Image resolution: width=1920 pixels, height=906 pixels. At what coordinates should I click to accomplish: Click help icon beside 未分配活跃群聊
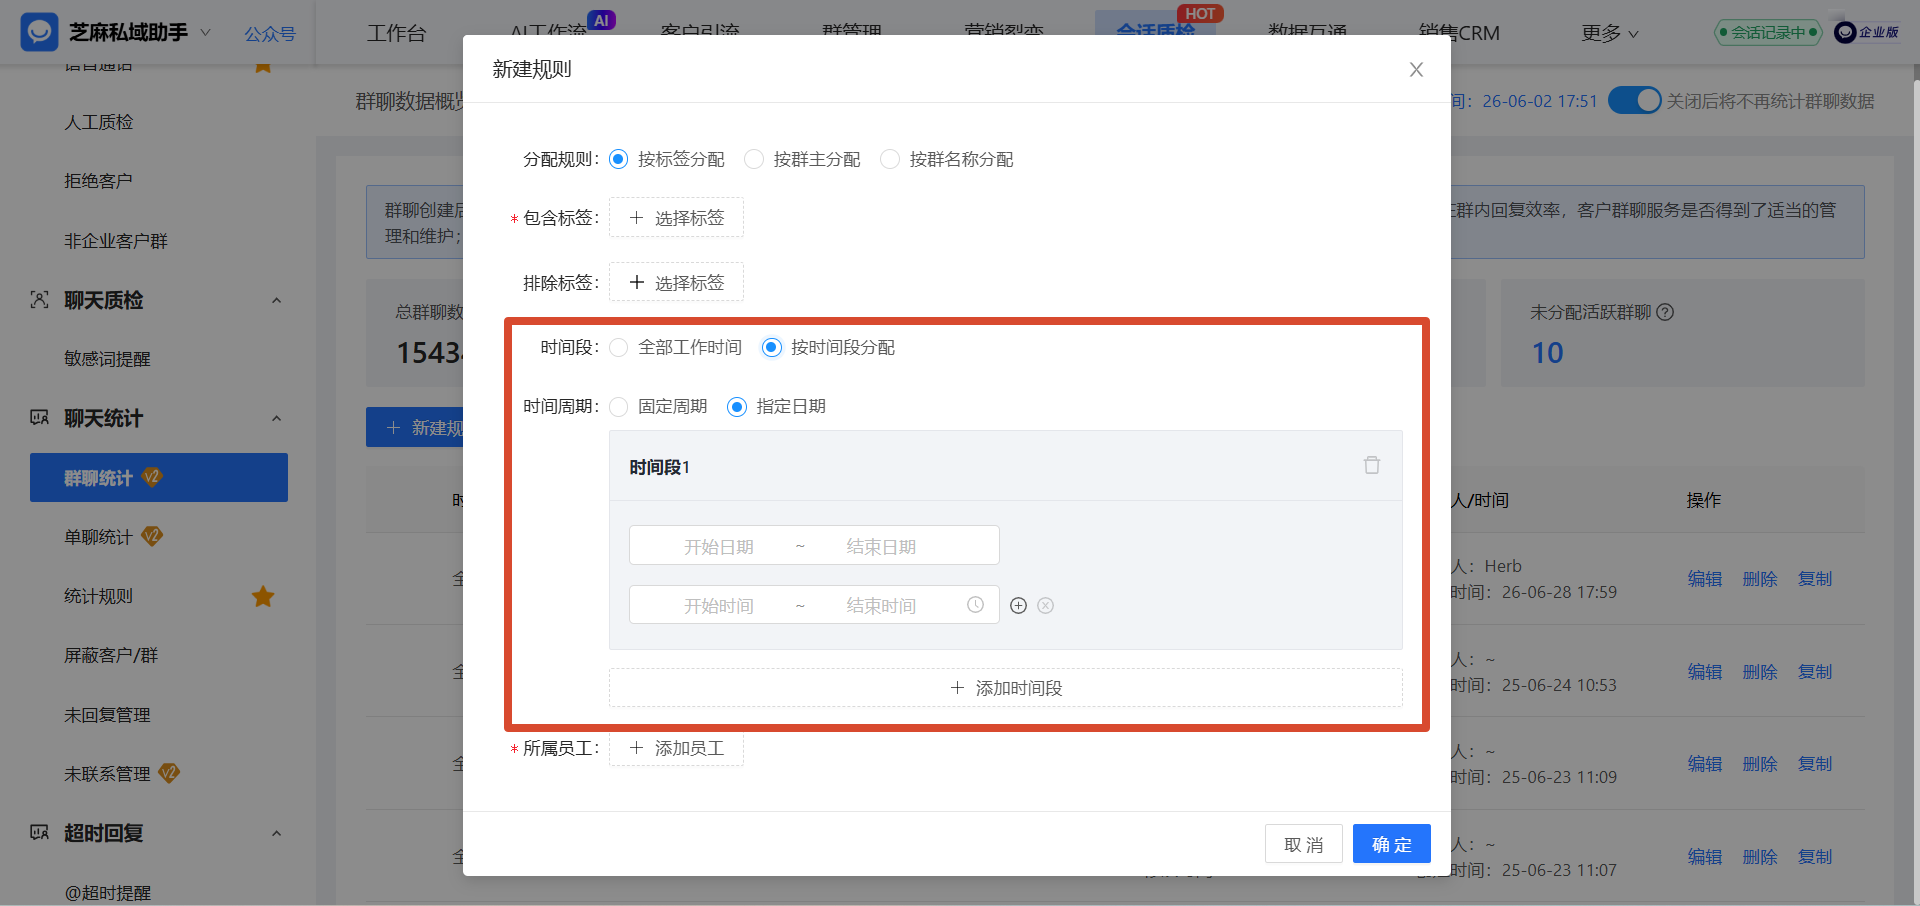click(x=1665, y=312)
